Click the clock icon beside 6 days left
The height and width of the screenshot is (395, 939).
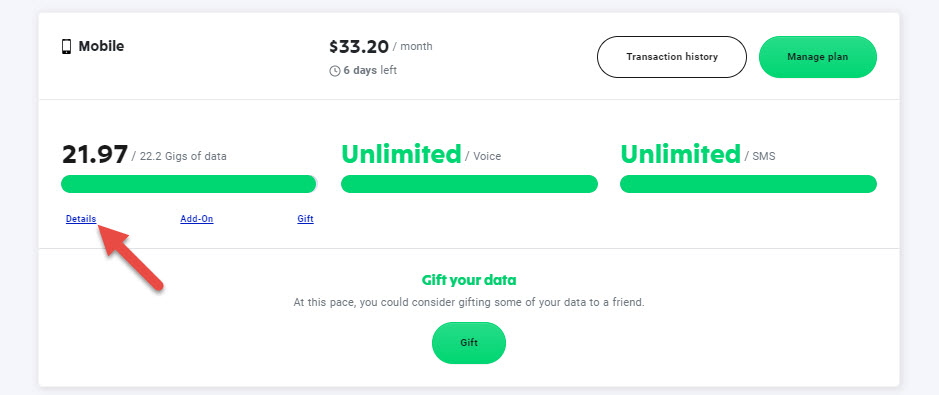pos(335,71)
